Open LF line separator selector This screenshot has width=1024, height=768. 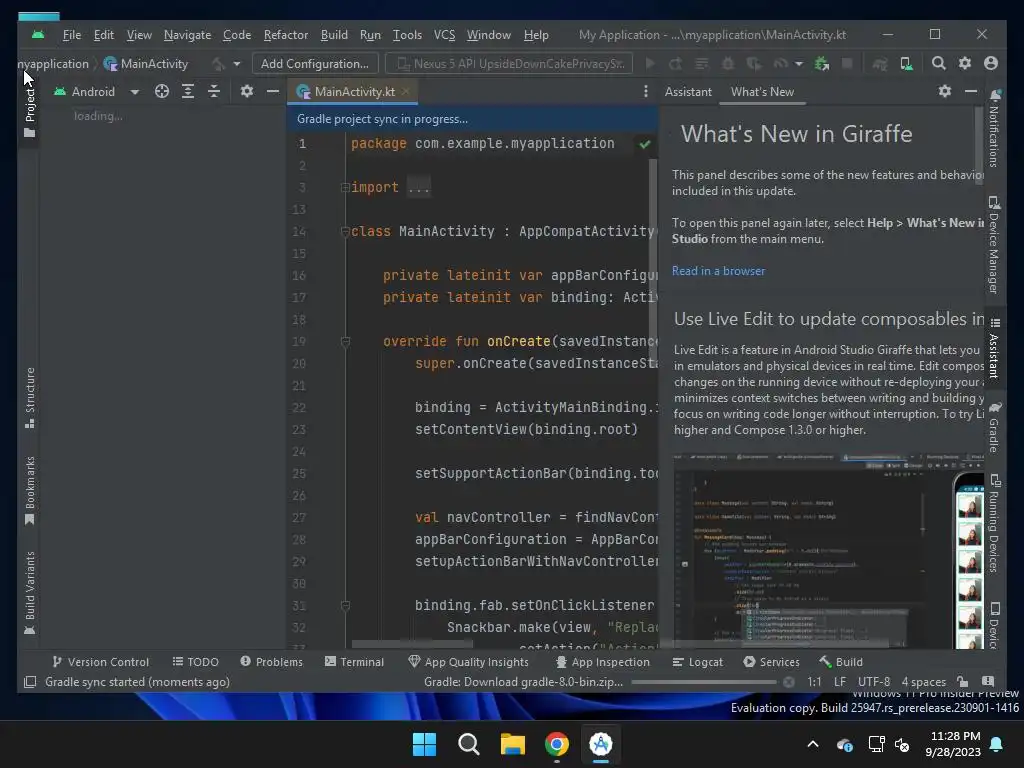[x=840, y=682]
